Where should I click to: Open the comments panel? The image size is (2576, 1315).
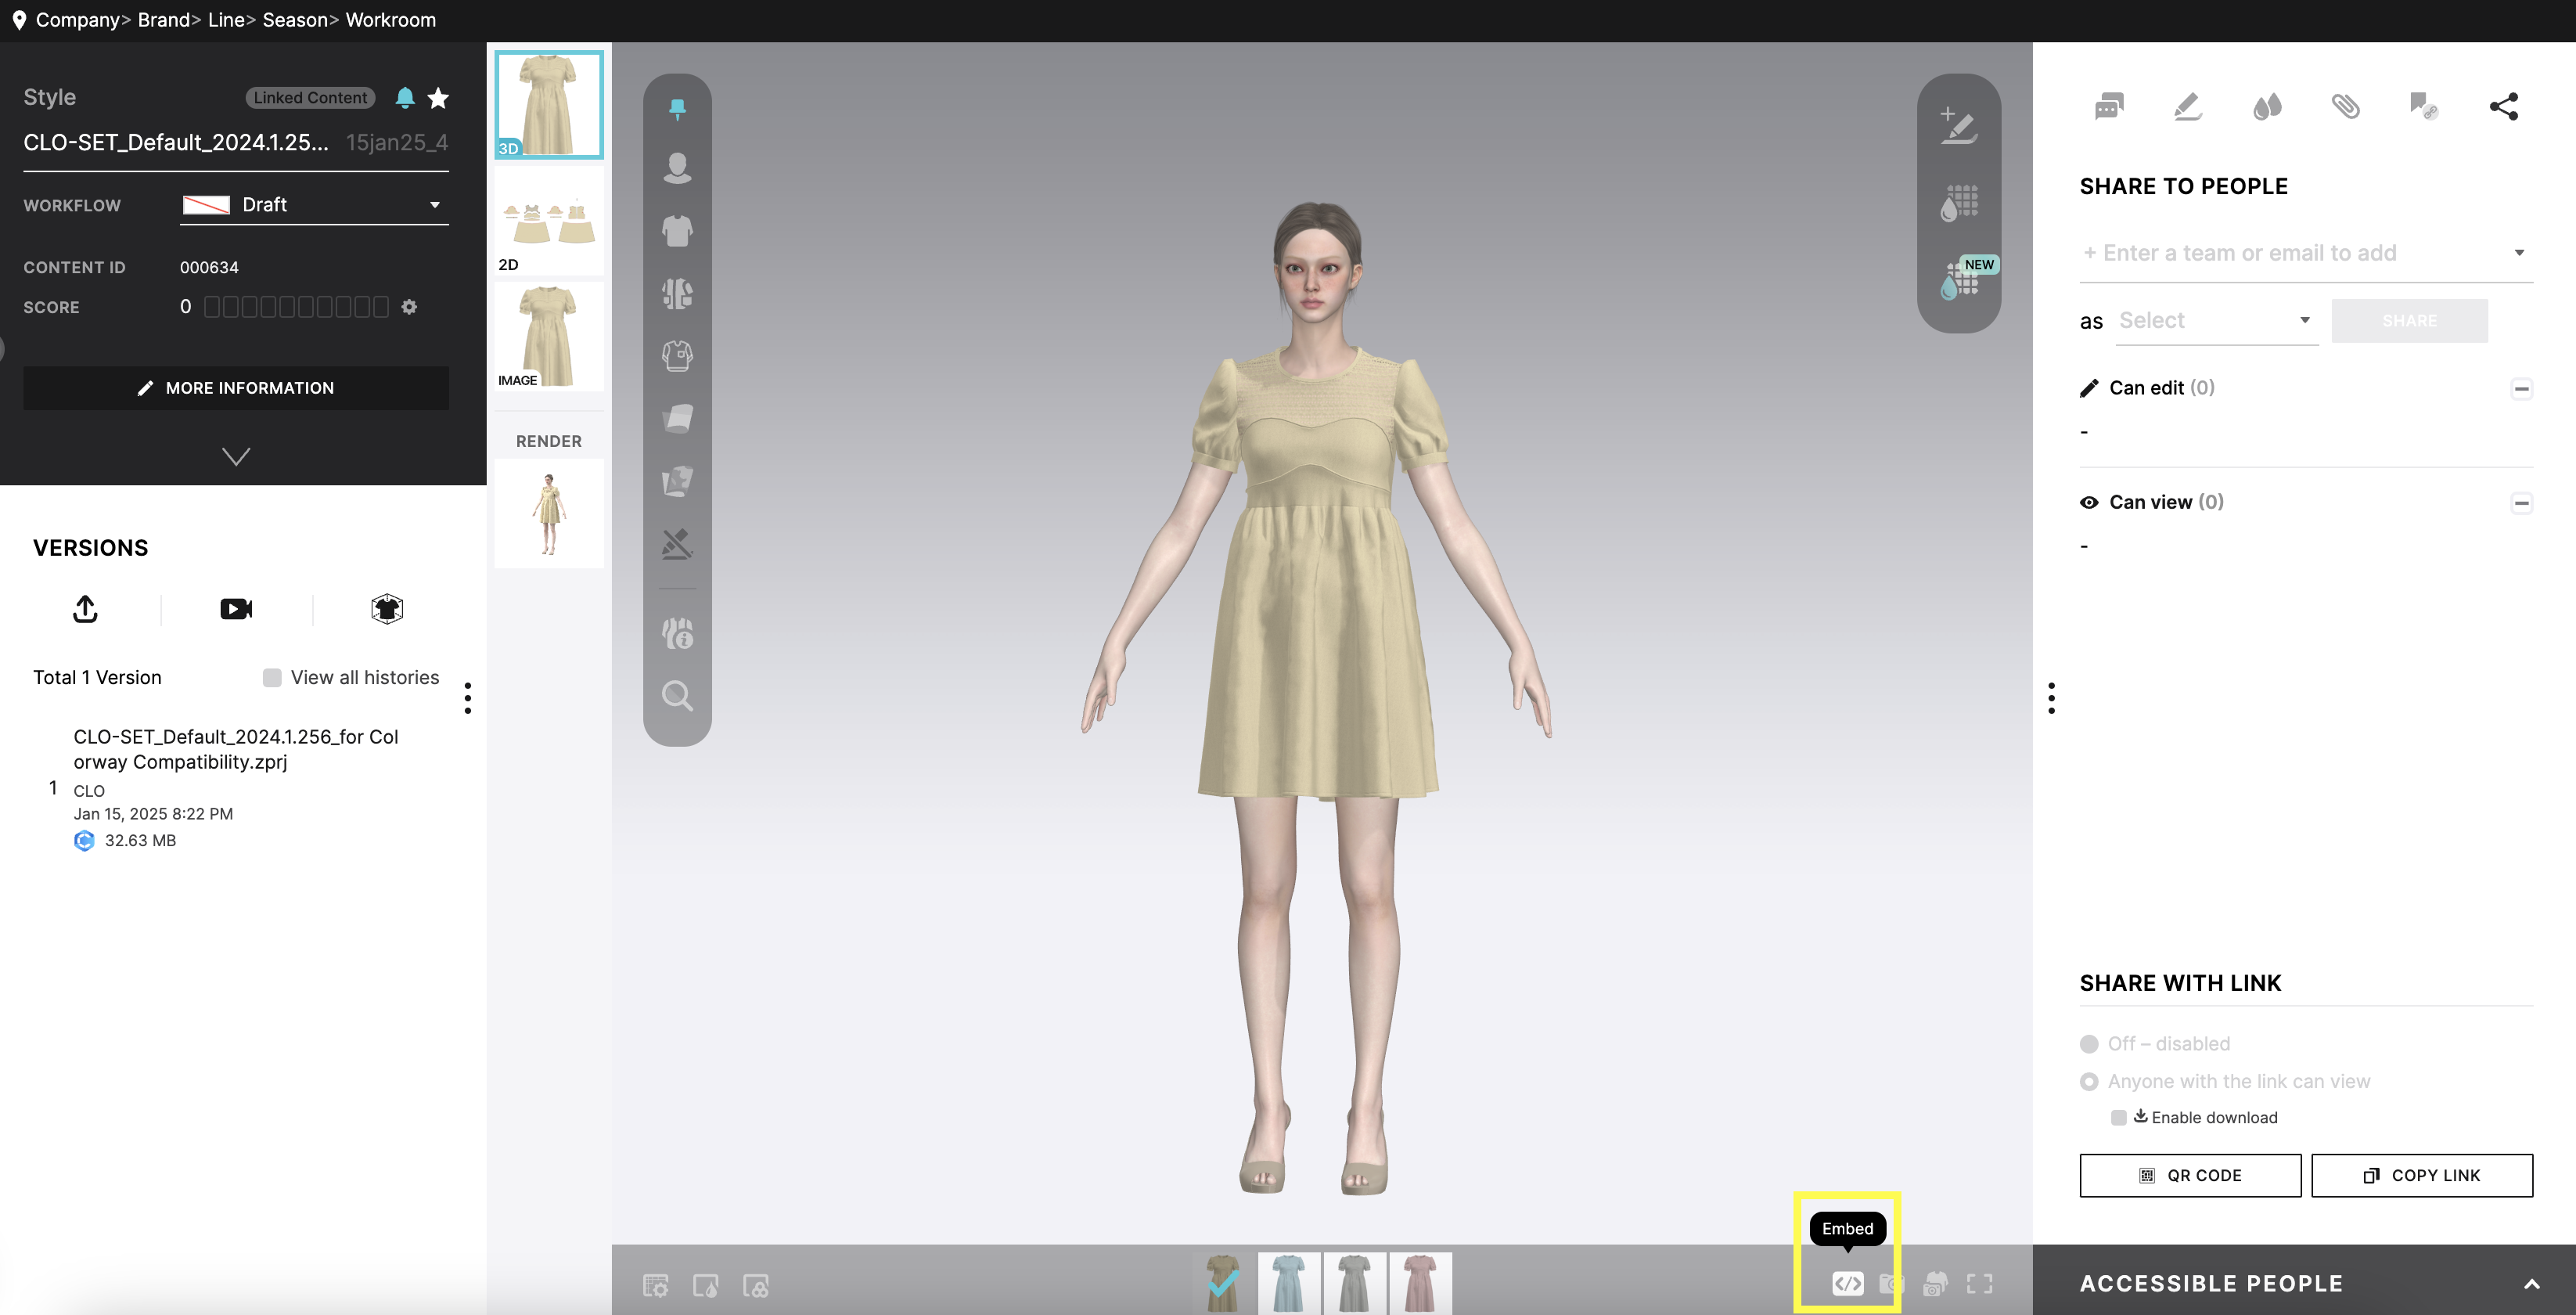tap(2108, 106)
